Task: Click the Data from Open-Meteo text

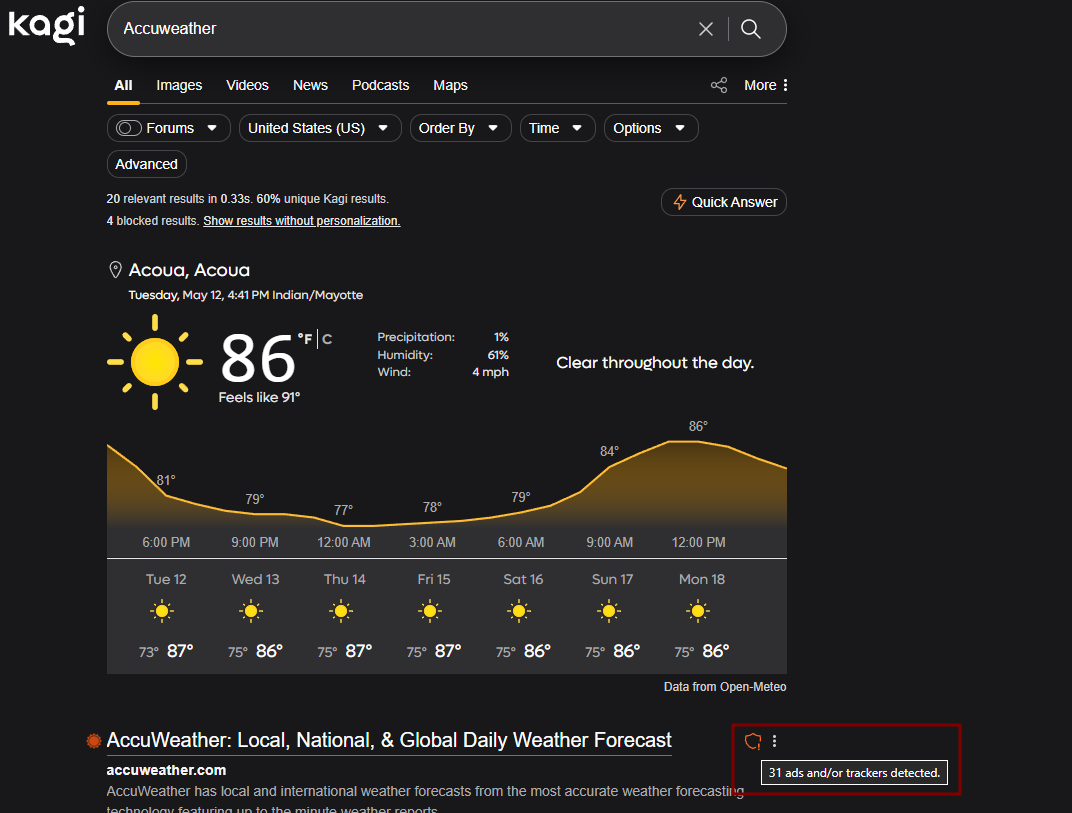Action: [x=725, y=687]
